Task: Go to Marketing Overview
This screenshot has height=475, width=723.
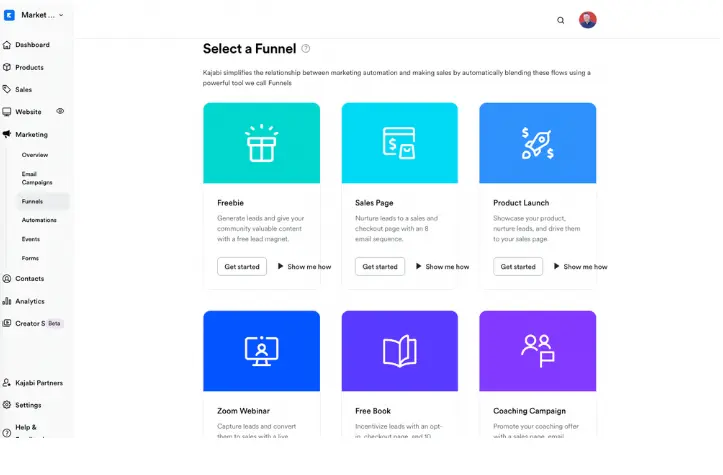Action: 35,155
